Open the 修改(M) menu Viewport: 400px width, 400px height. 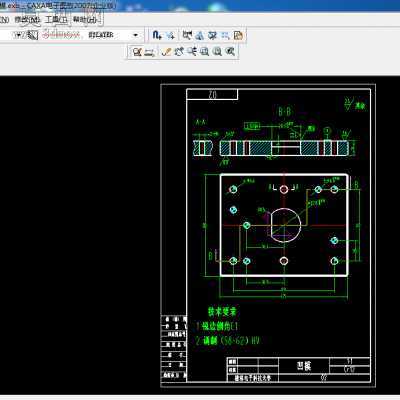click(27, 19)
